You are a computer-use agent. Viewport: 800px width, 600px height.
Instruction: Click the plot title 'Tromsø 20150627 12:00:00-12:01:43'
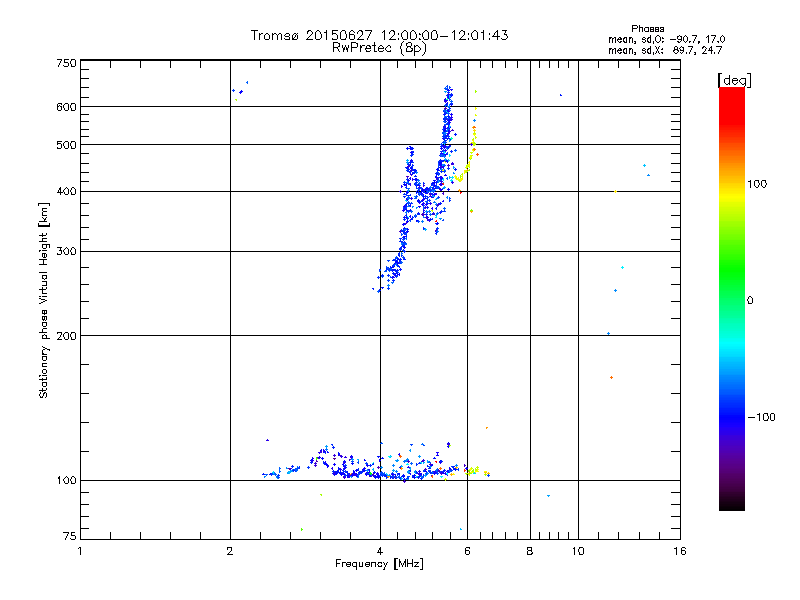coord(379,35)
